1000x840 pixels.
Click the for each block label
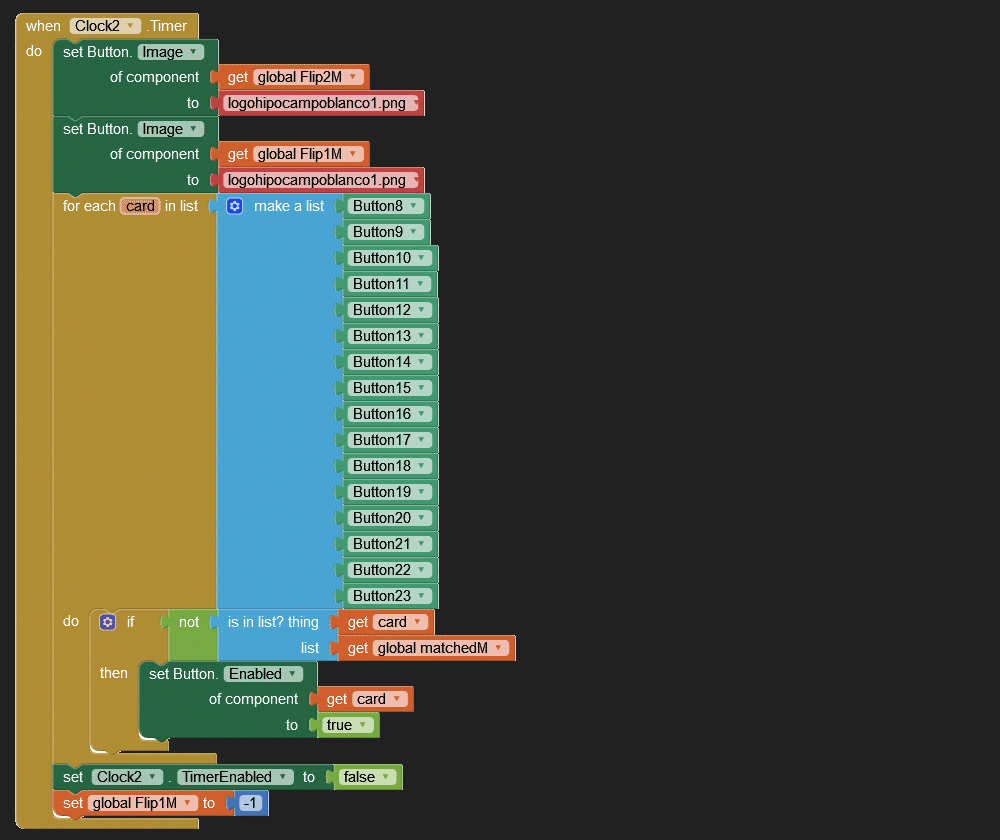click(88, 206)
